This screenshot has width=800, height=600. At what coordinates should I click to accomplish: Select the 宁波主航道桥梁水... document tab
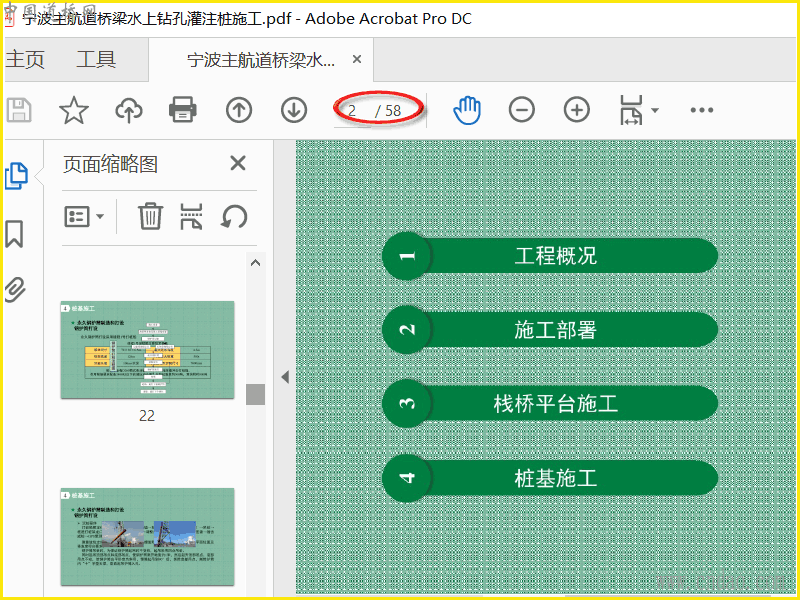point(261,60)
